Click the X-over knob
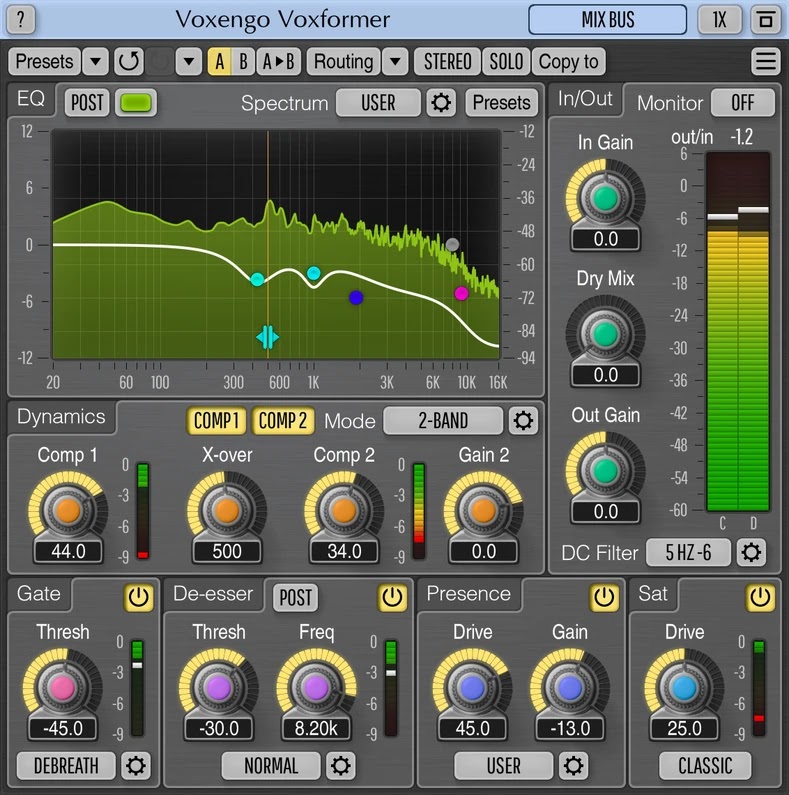The height and width of the screenshot is (795, 789). [227, 510]
